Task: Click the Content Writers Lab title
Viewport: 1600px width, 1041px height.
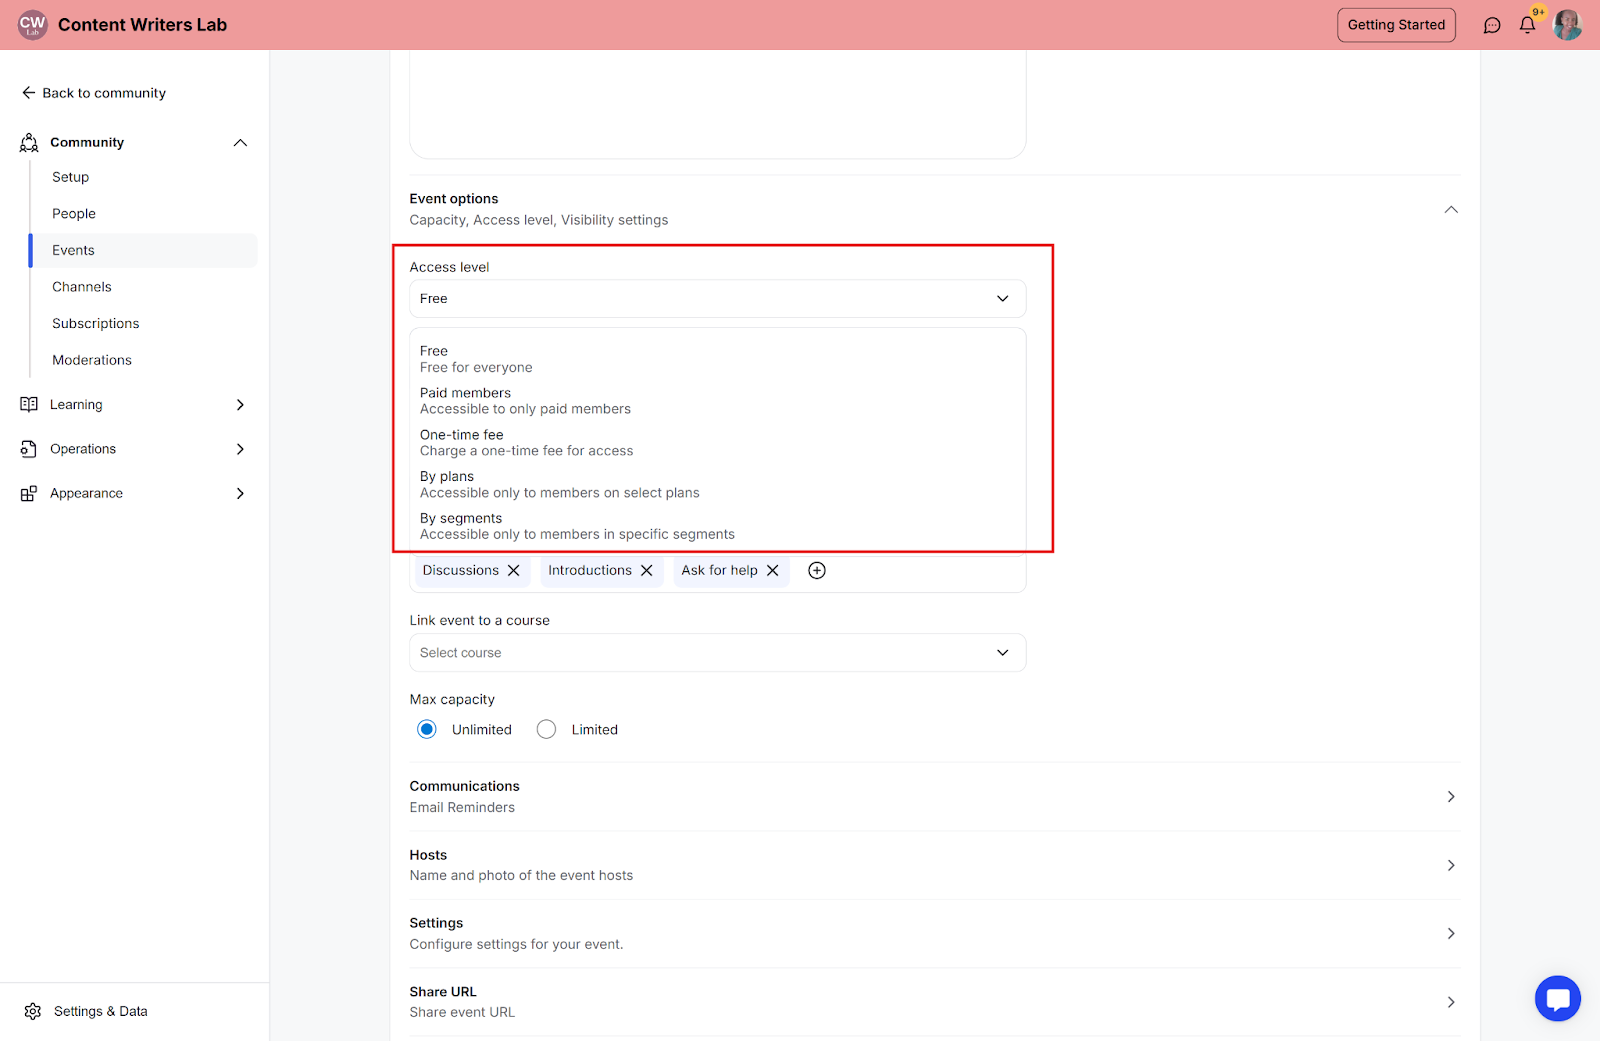Action: coord(143,25)
